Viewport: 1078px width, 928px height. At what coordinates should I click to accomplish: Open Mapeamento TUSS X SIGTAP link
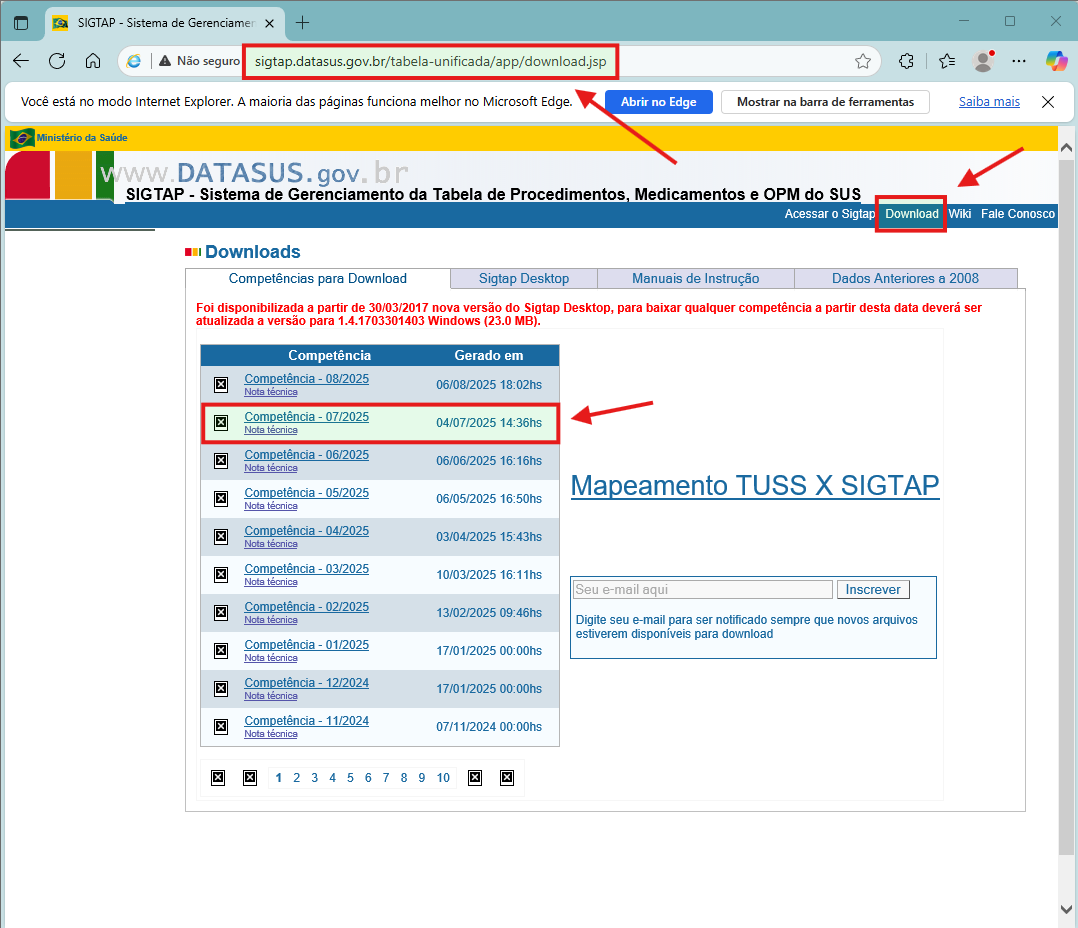pos(754,486)
